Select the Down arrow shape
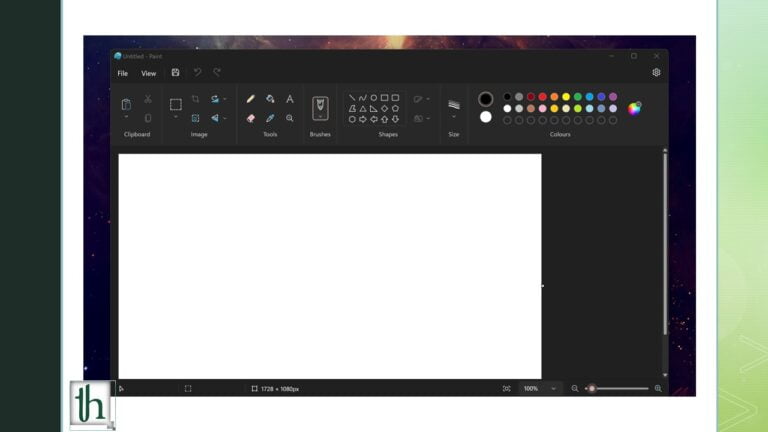Viewport: 768px width, 432px height. (395, 119)
